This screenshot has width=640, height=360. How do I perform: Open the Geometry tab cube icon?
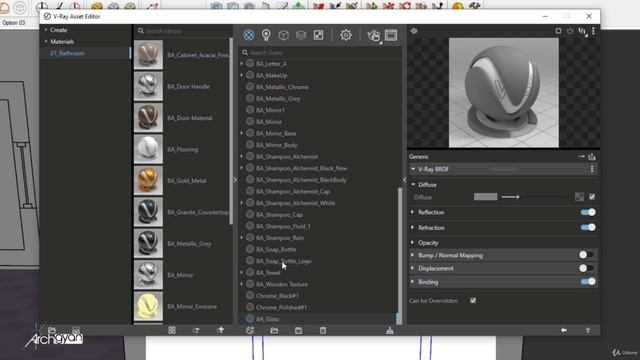click(283, 35)
